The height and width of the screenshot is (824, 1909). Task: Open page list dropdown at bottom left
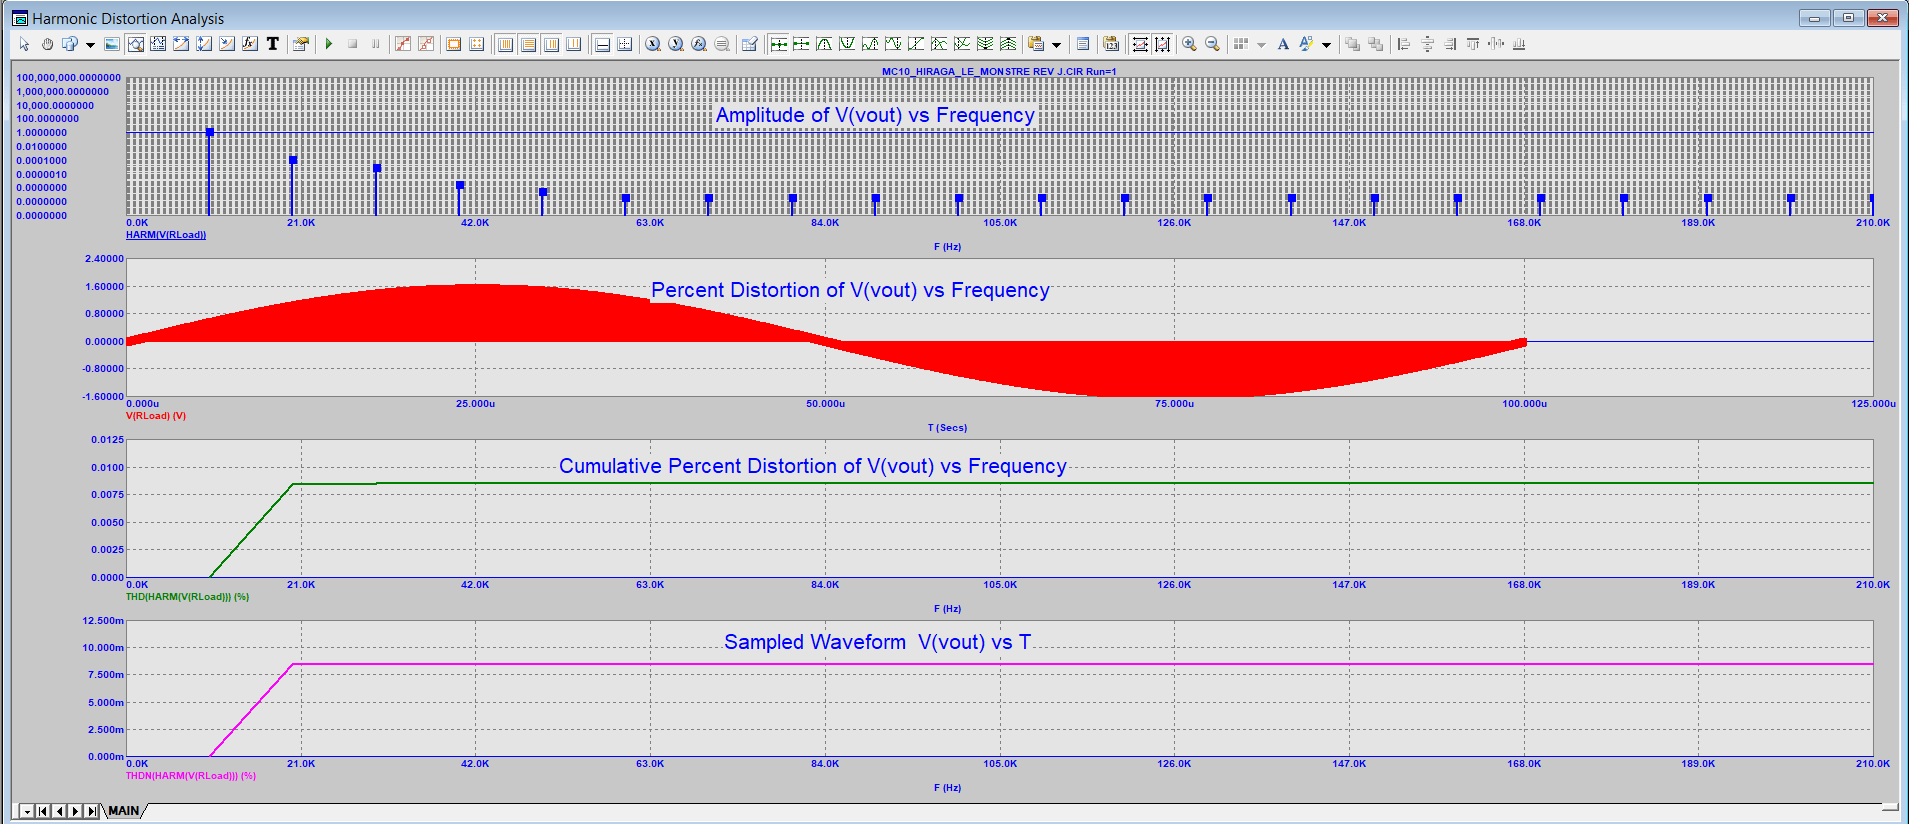(x=27, y=811)
